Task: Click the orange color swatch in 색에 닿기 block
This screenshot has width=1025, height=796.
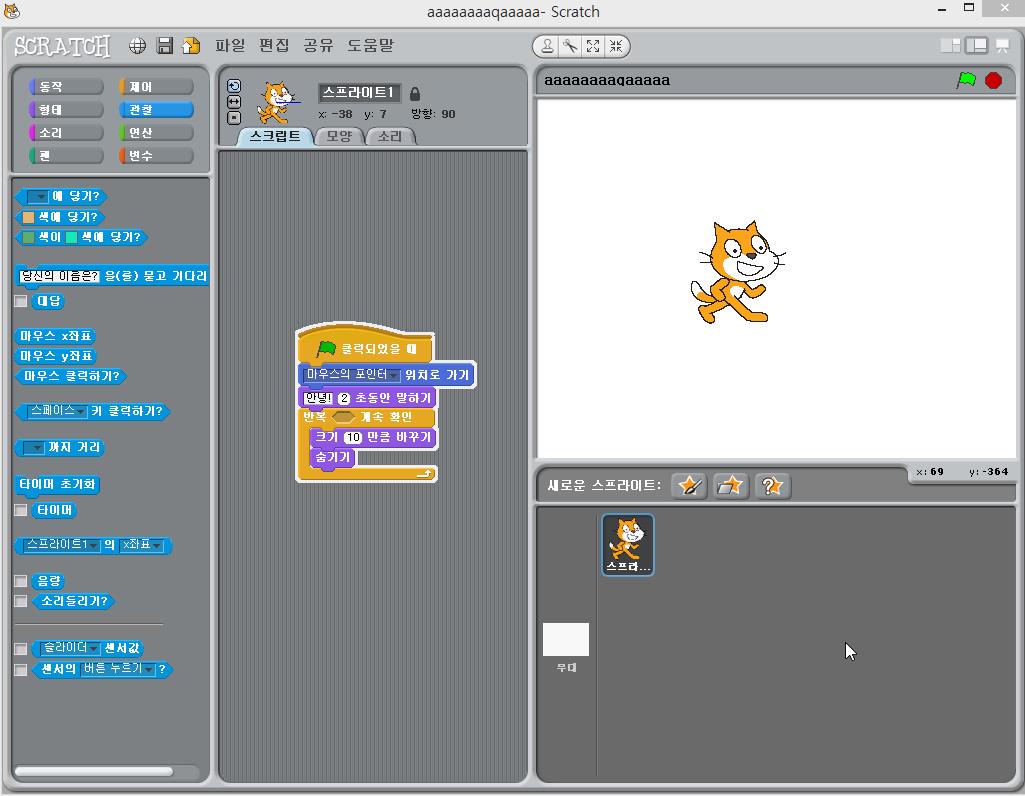Action: pyautogui.click(x=28, y=217)
